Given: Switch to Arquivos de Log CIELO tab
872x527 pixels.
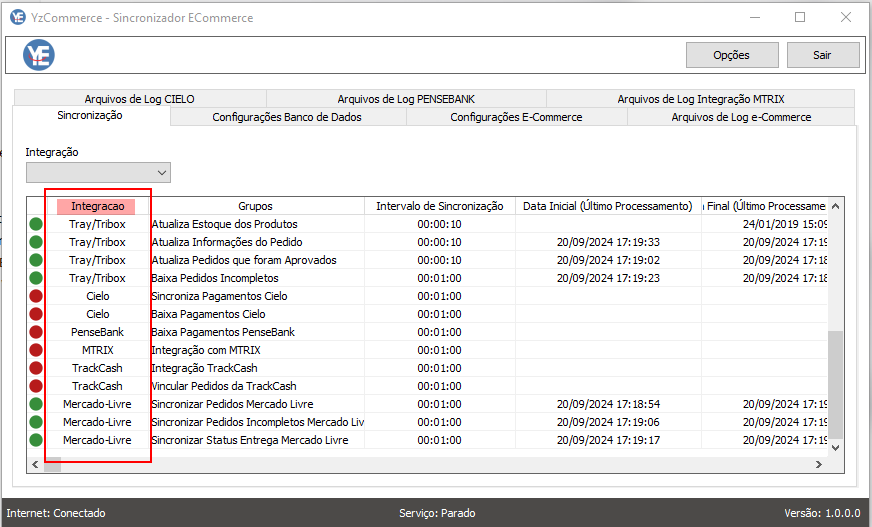Looking at the screenshot, I should (x=140, y=99).
